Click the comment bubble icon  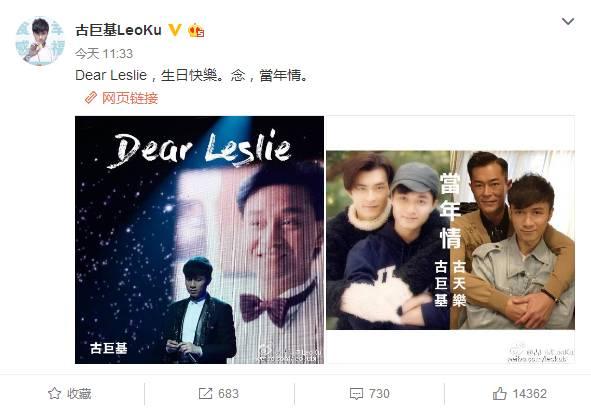[356, 394]
